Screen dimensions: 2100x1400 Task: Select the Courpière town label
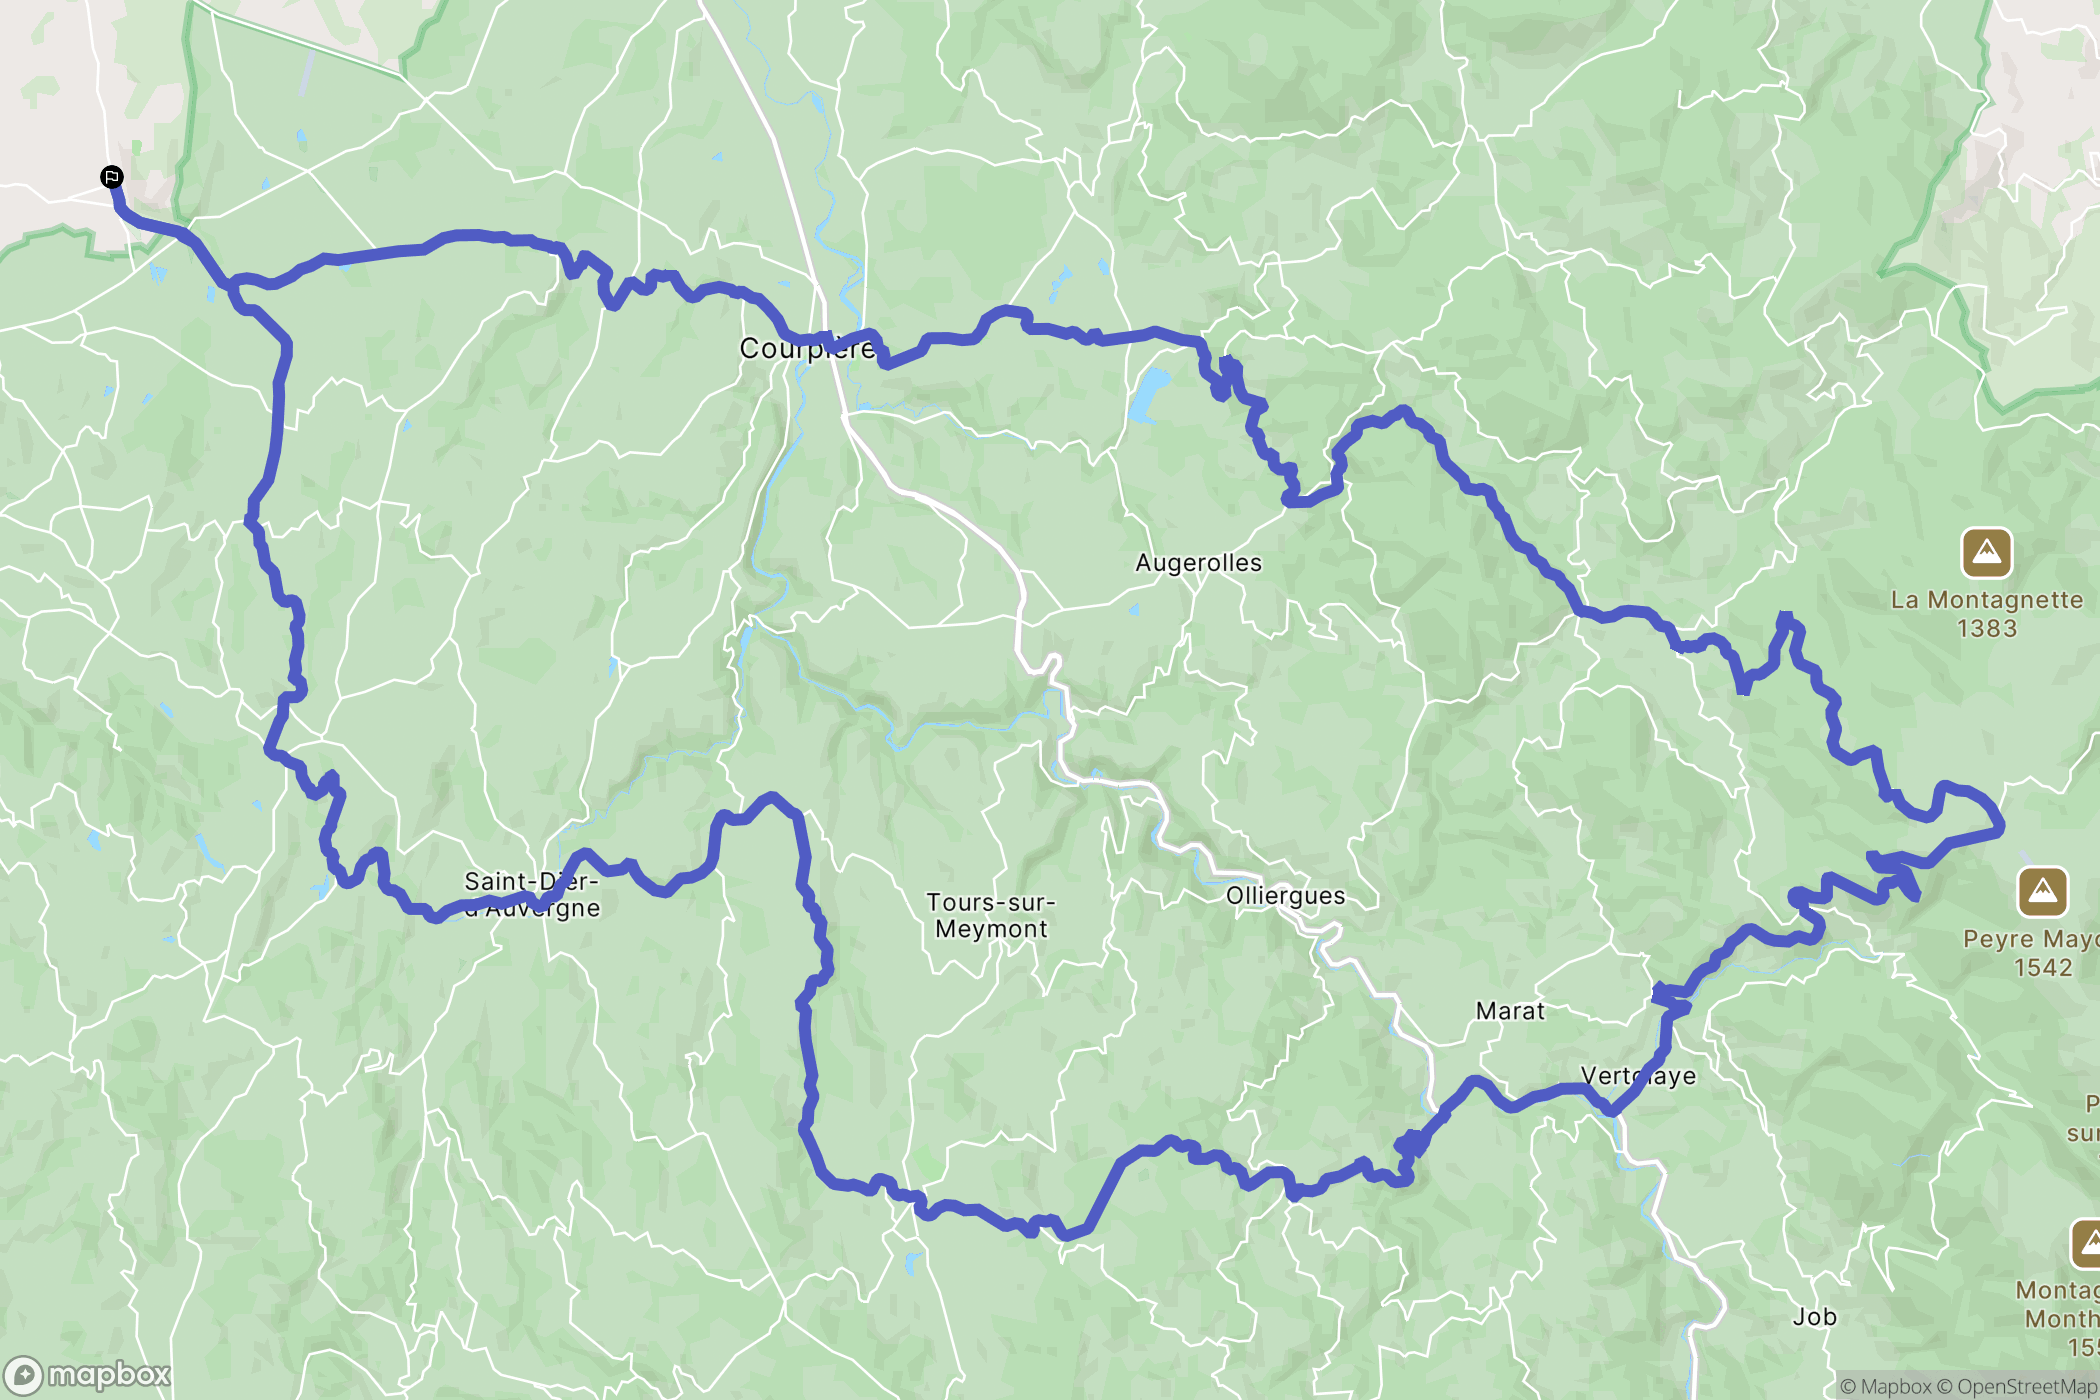[x=808, y=349]
